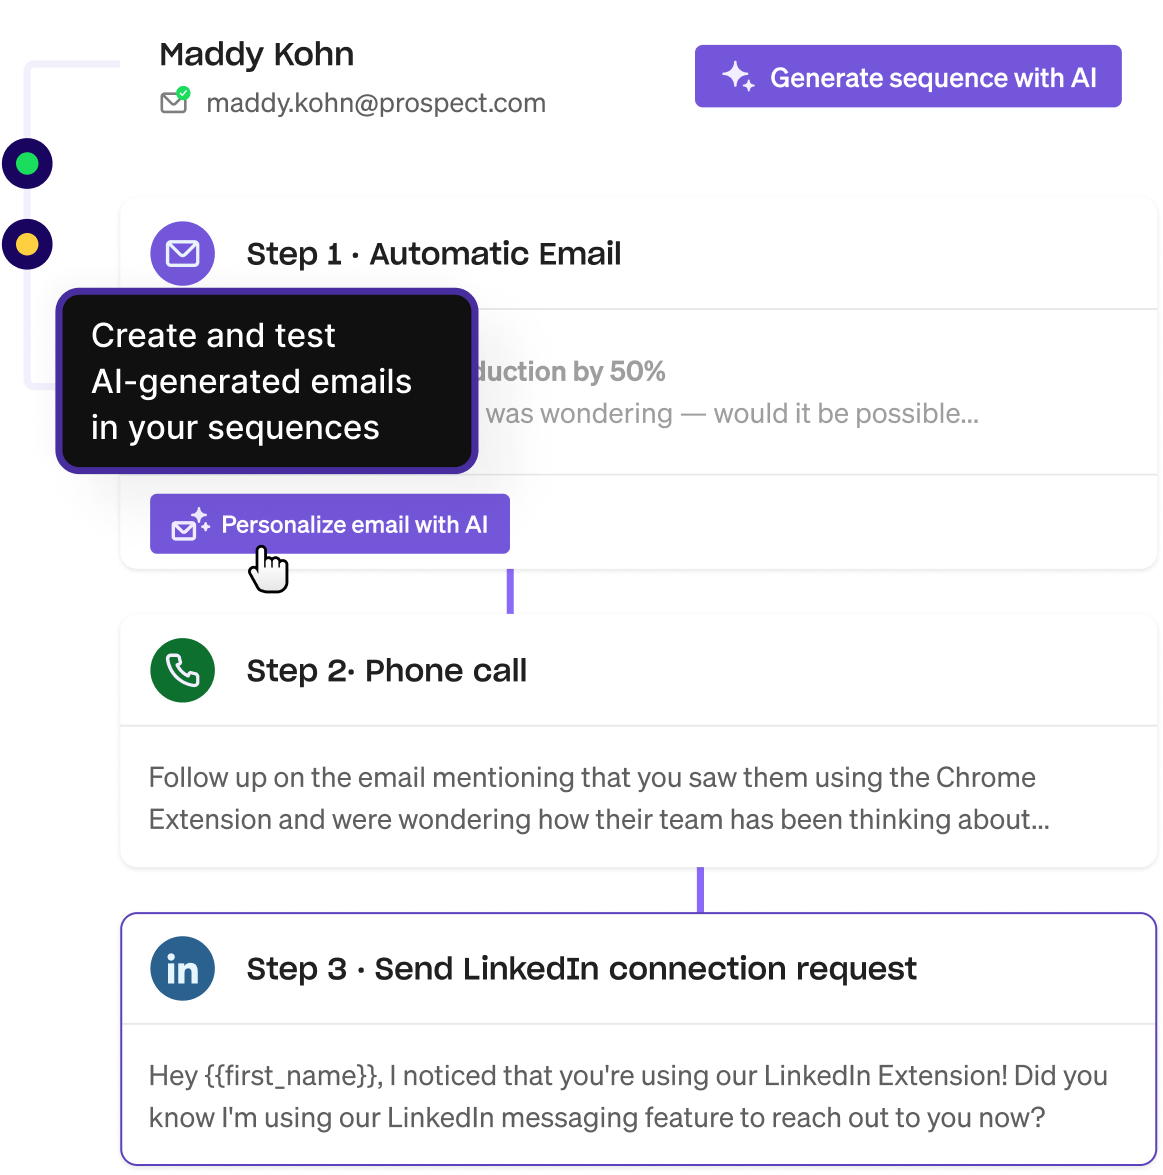Select the green phone icon for Step 2
Image resolution: width=1163 pixels, height=1175 pixels.
coord(182,670)
